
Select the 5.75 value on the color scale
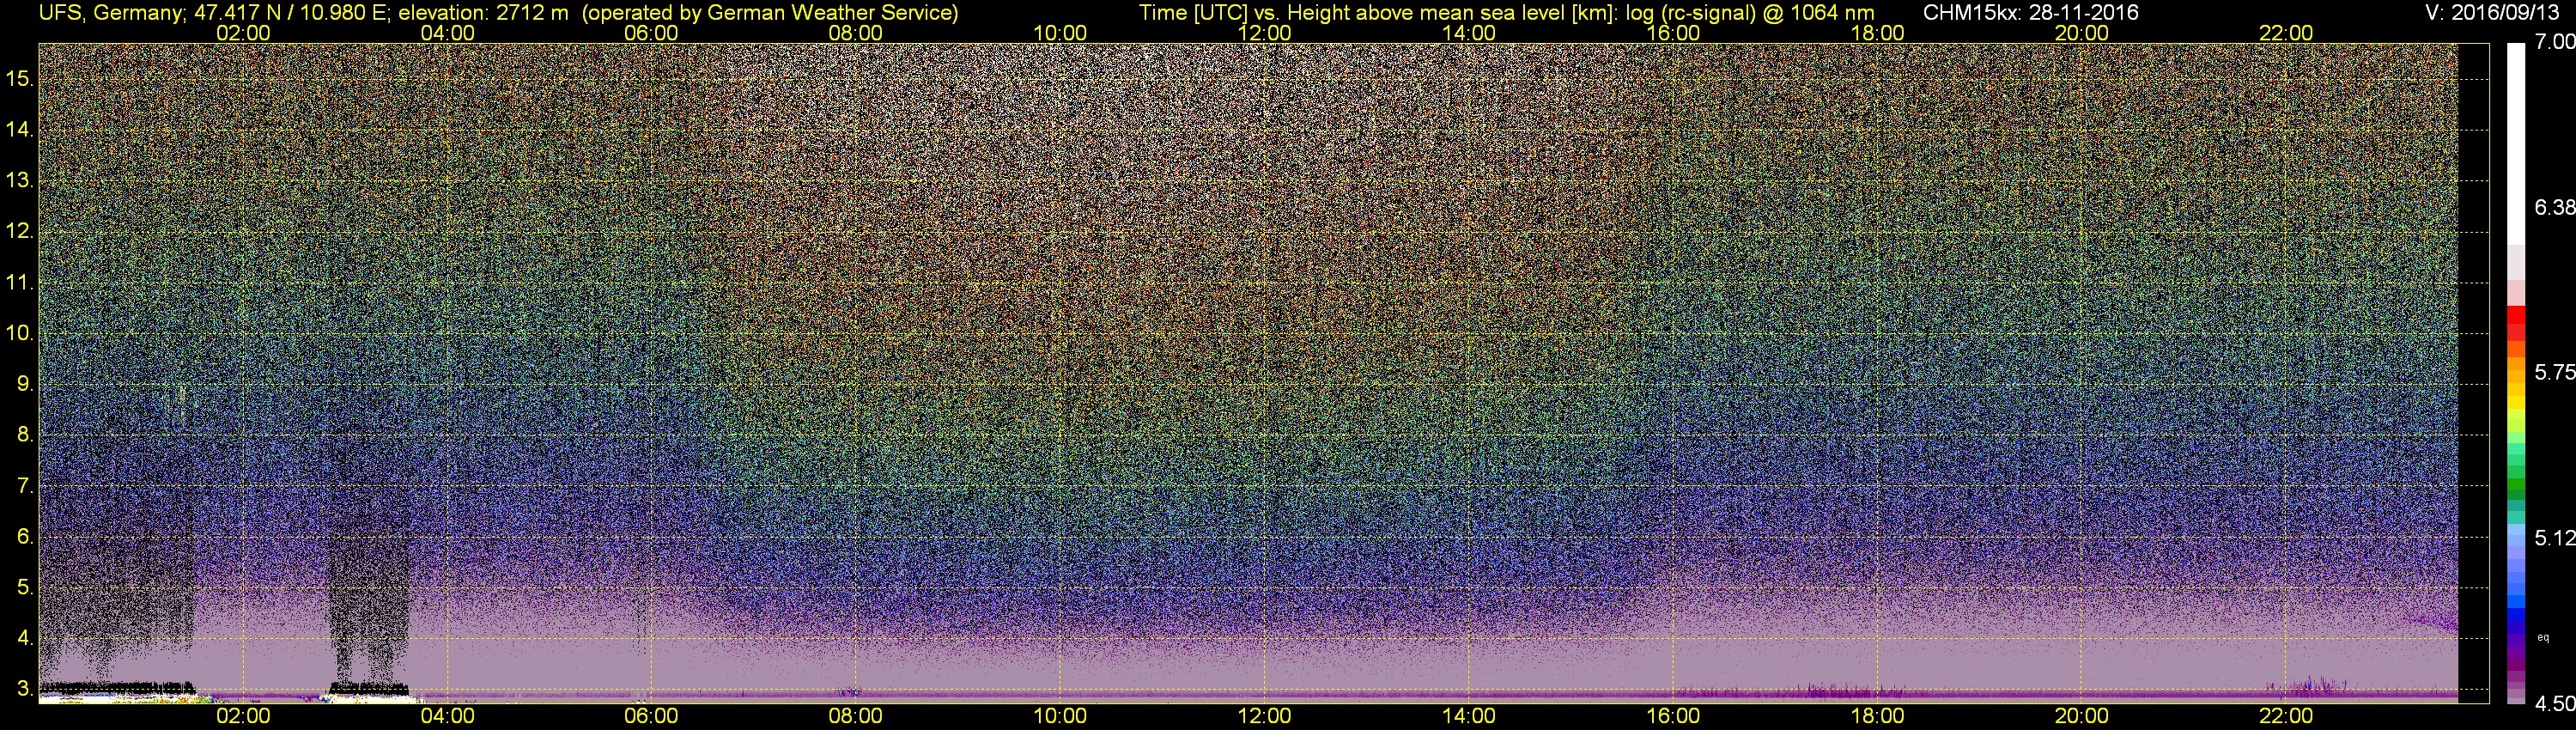pyautogui.click(x=2555, y=372)
